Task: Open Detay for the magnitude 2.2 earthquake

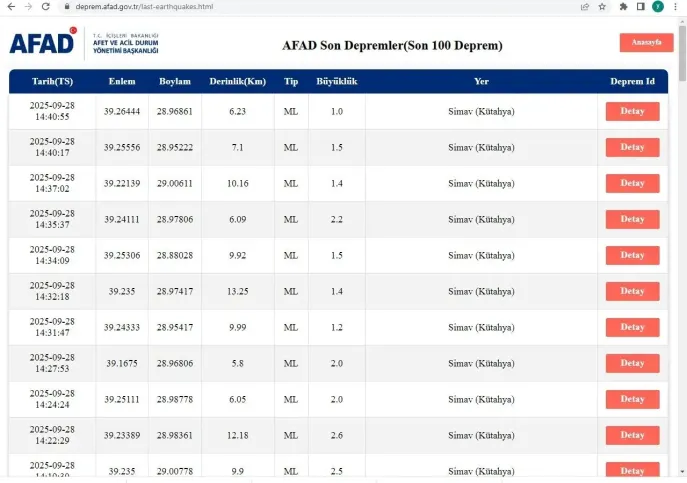Action: click(632, 219)
